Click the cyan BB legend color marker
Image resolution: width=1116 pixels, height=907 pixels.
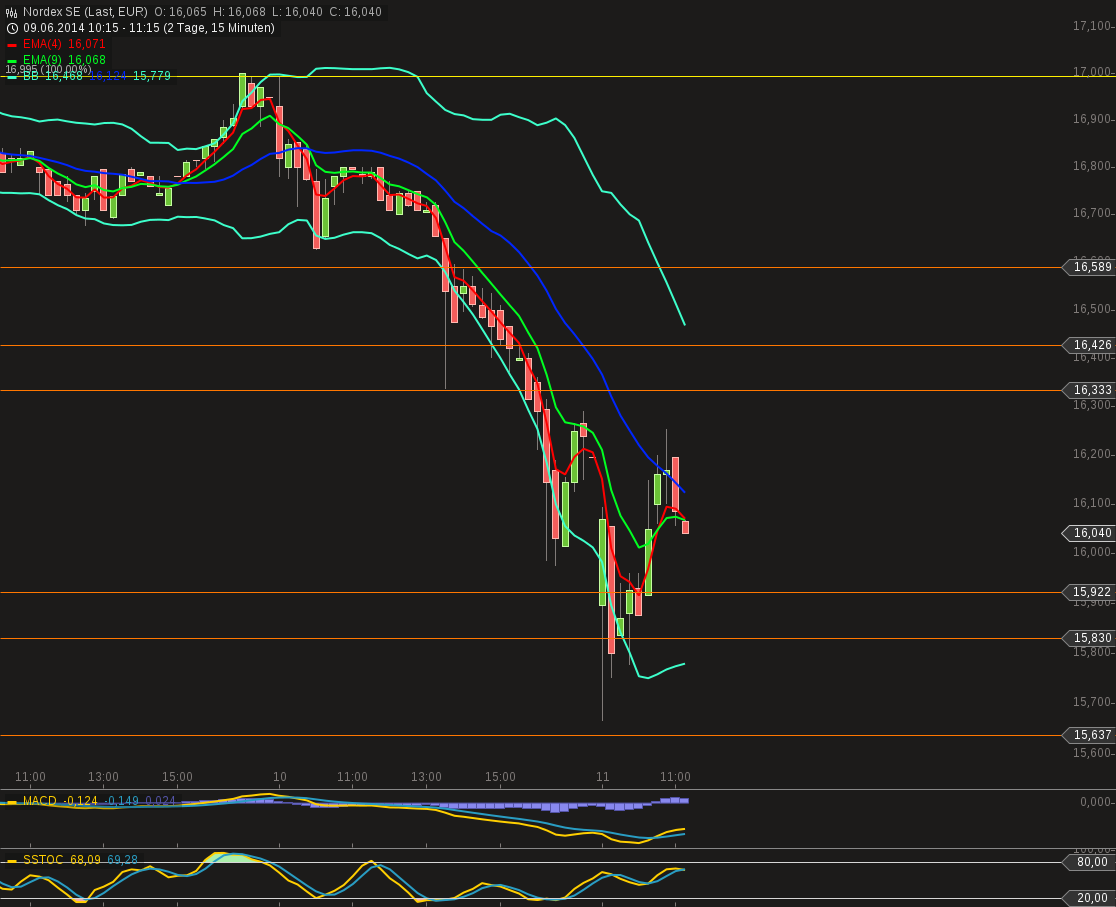11,77
